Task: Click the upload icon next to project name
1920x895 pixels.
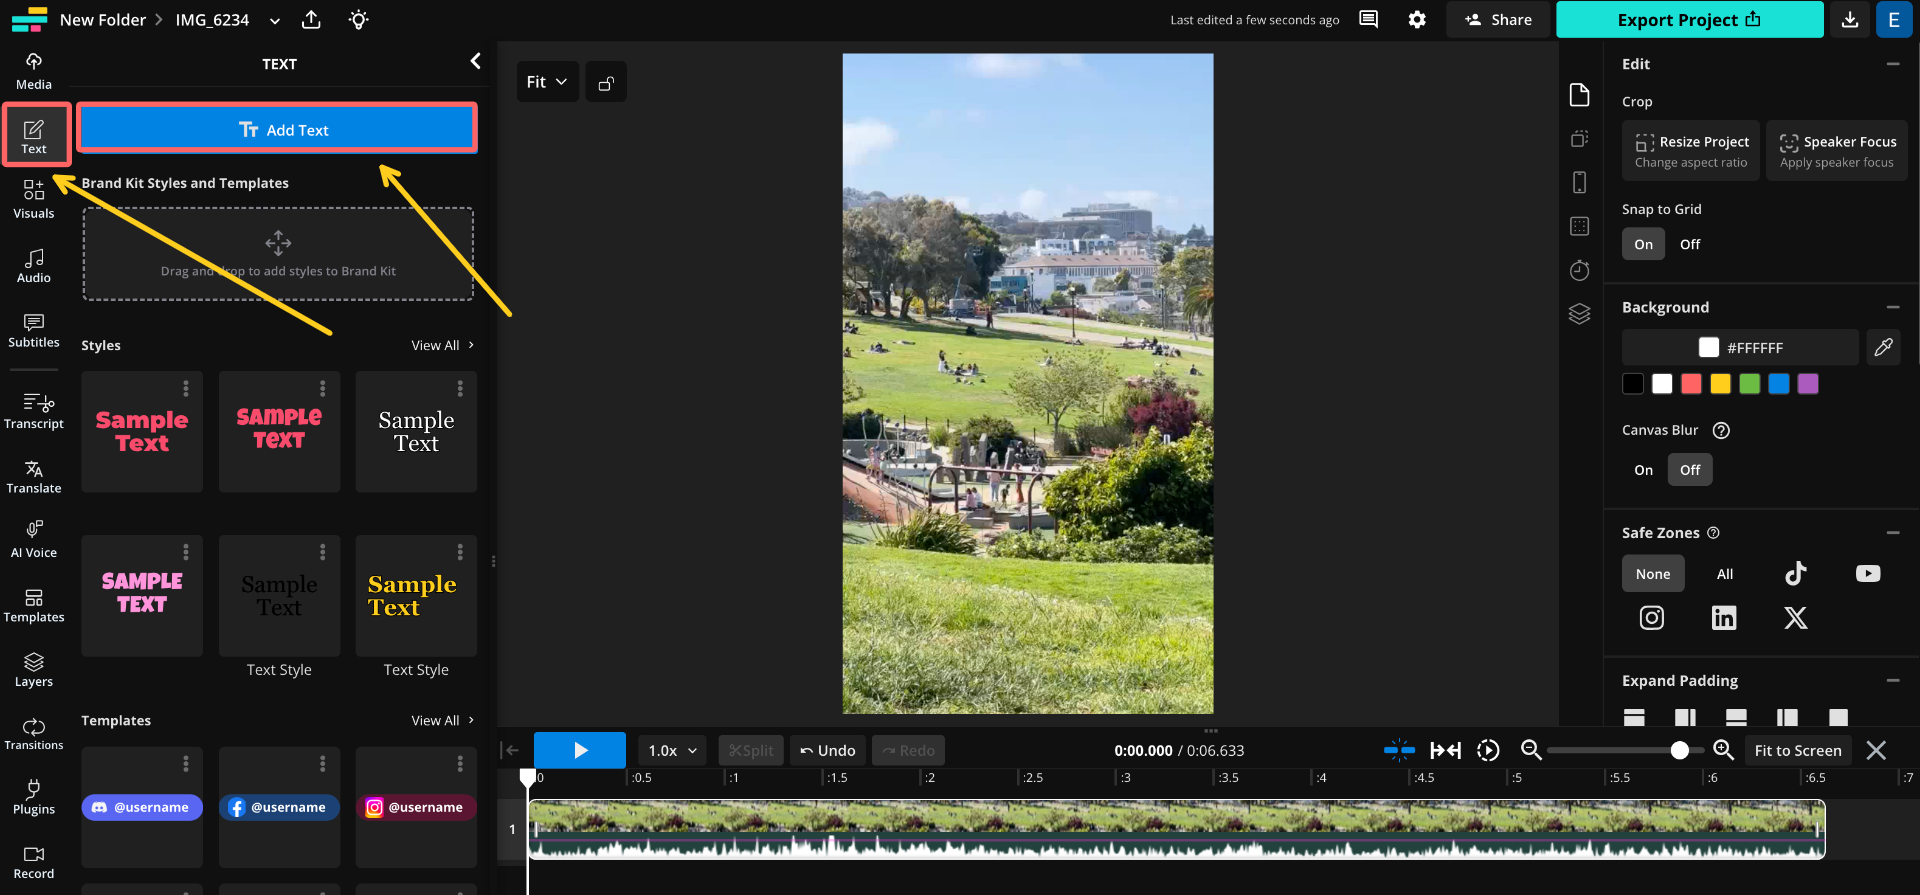Action: click(x=311, y=20)
